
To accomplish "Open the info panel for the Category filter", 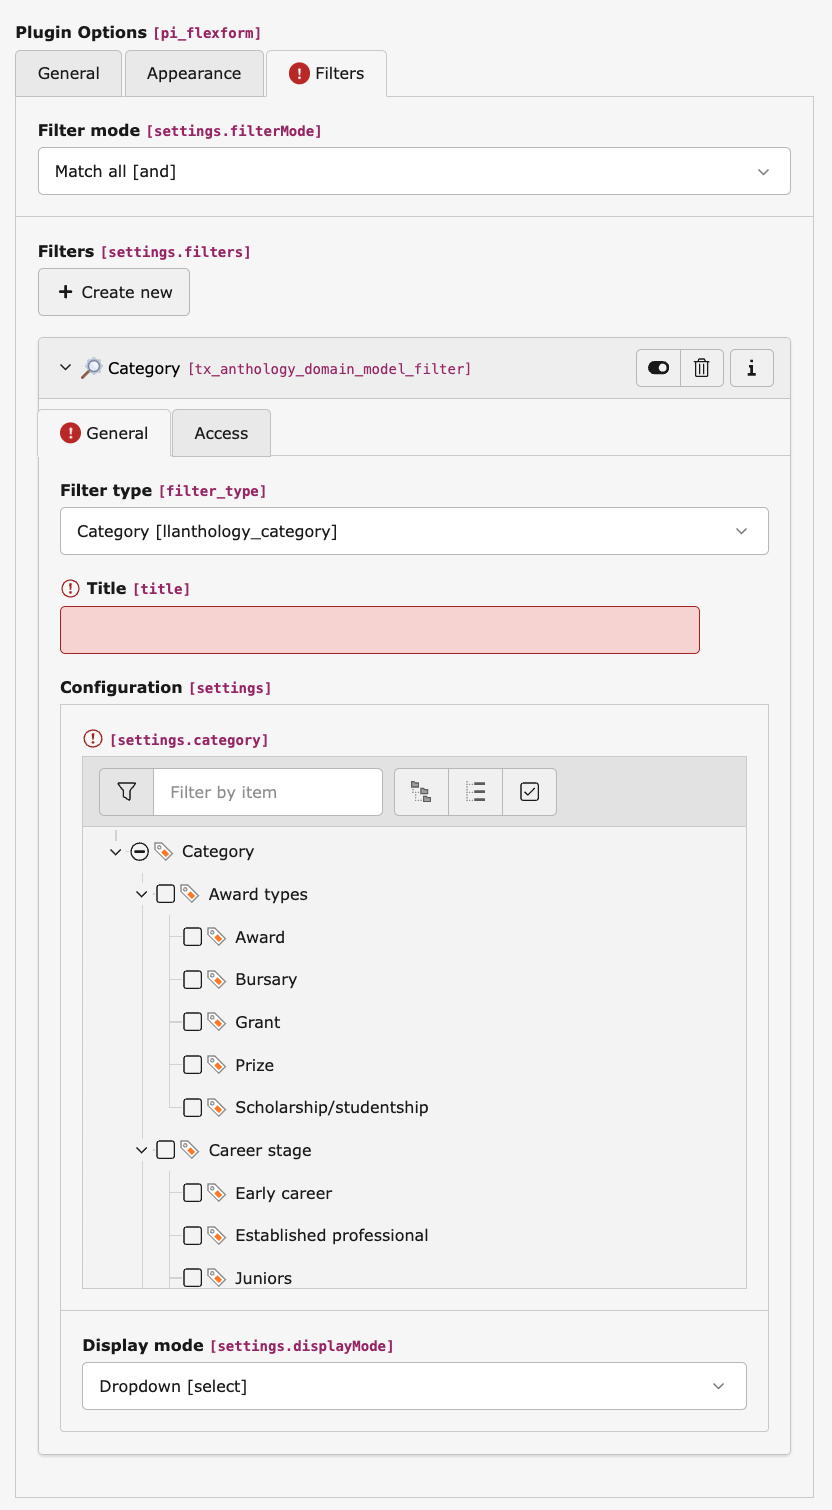I will pyautogui.click(x=751, y=368).
